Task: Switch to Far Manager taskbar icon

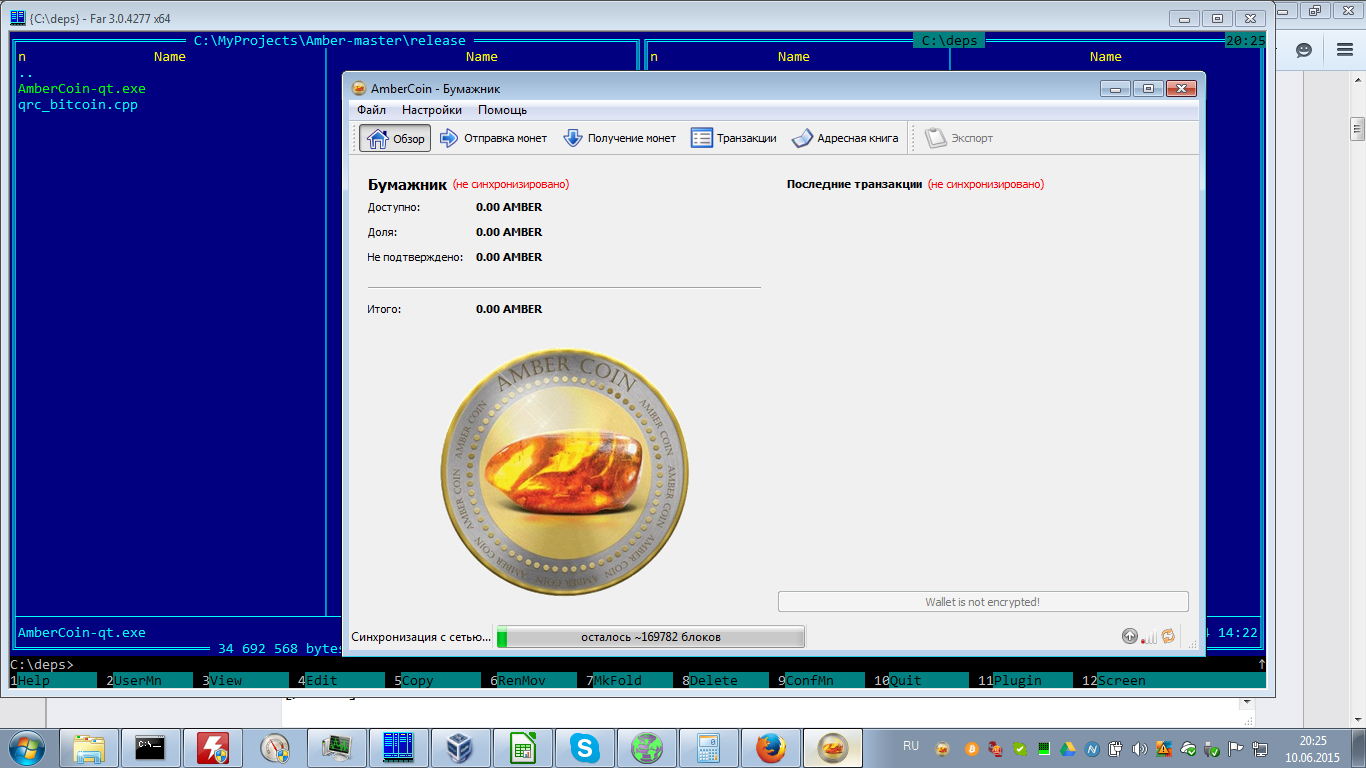Action: (399, 747)
